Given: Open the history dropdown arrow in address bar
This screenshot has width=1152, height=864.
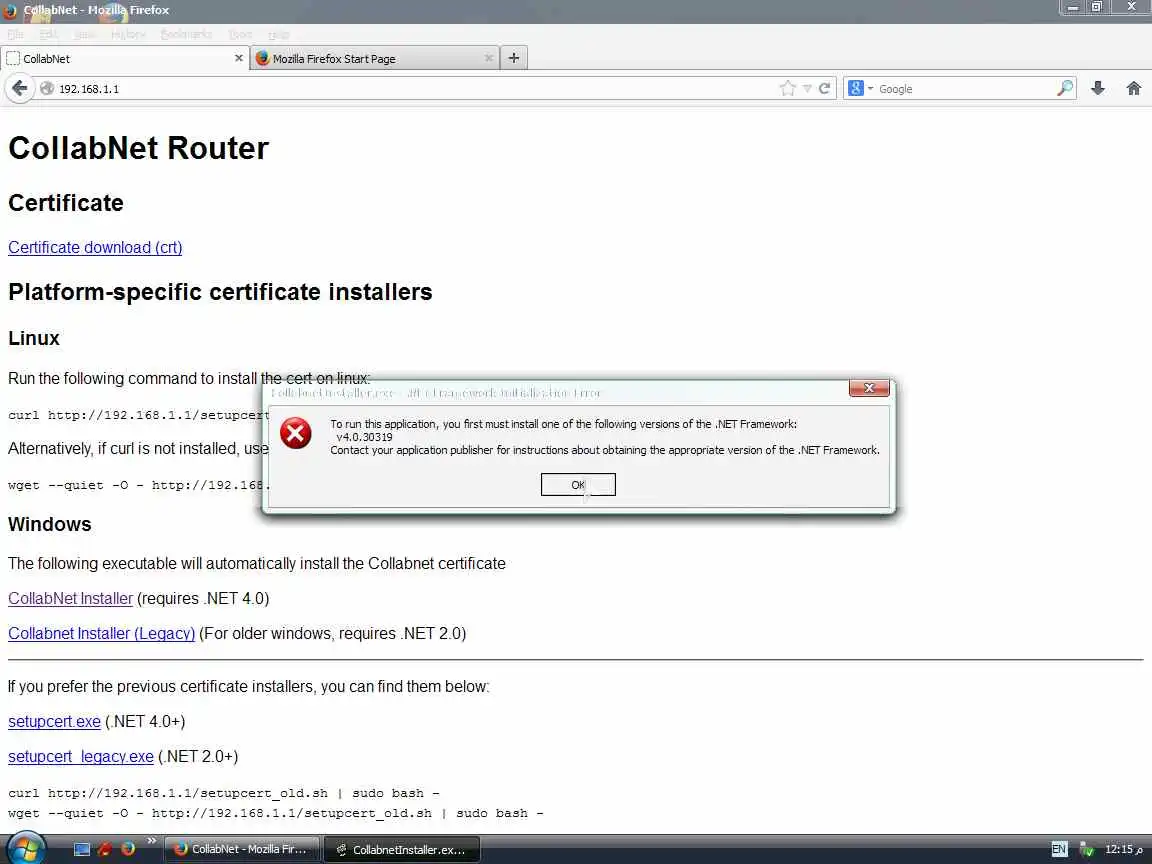Looking at the screenshot, I should tap(807, 89).
